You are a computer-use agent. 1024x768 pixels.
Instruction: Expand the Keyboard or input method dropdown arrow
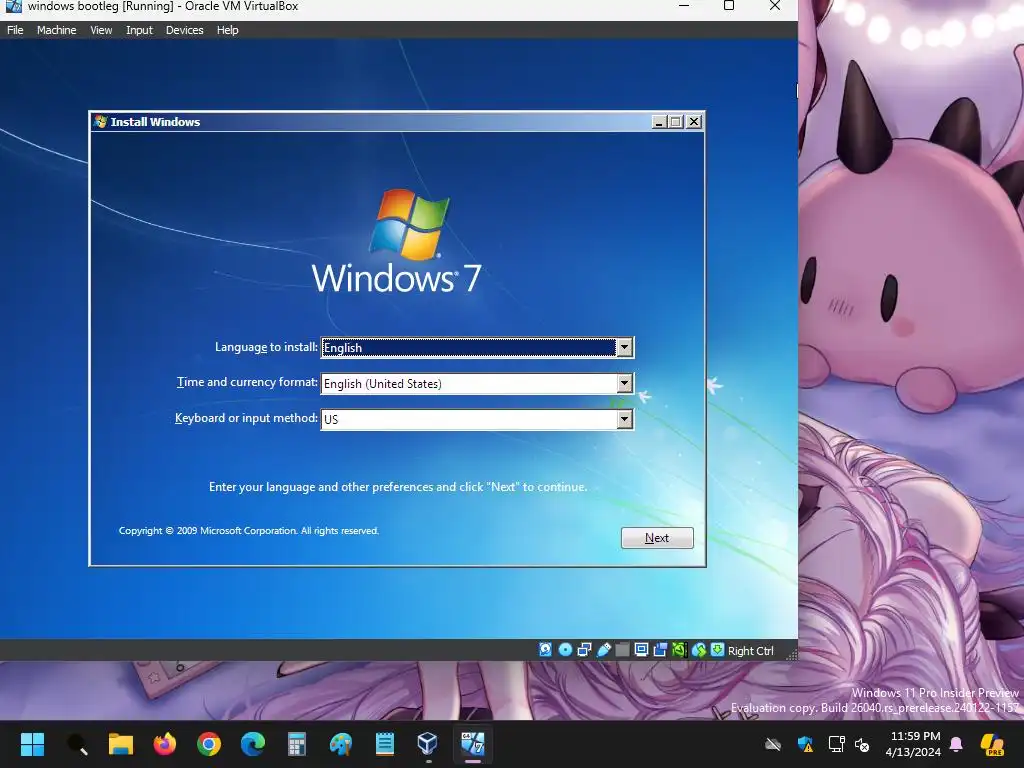pyautogui.click(x=624, y=419)
